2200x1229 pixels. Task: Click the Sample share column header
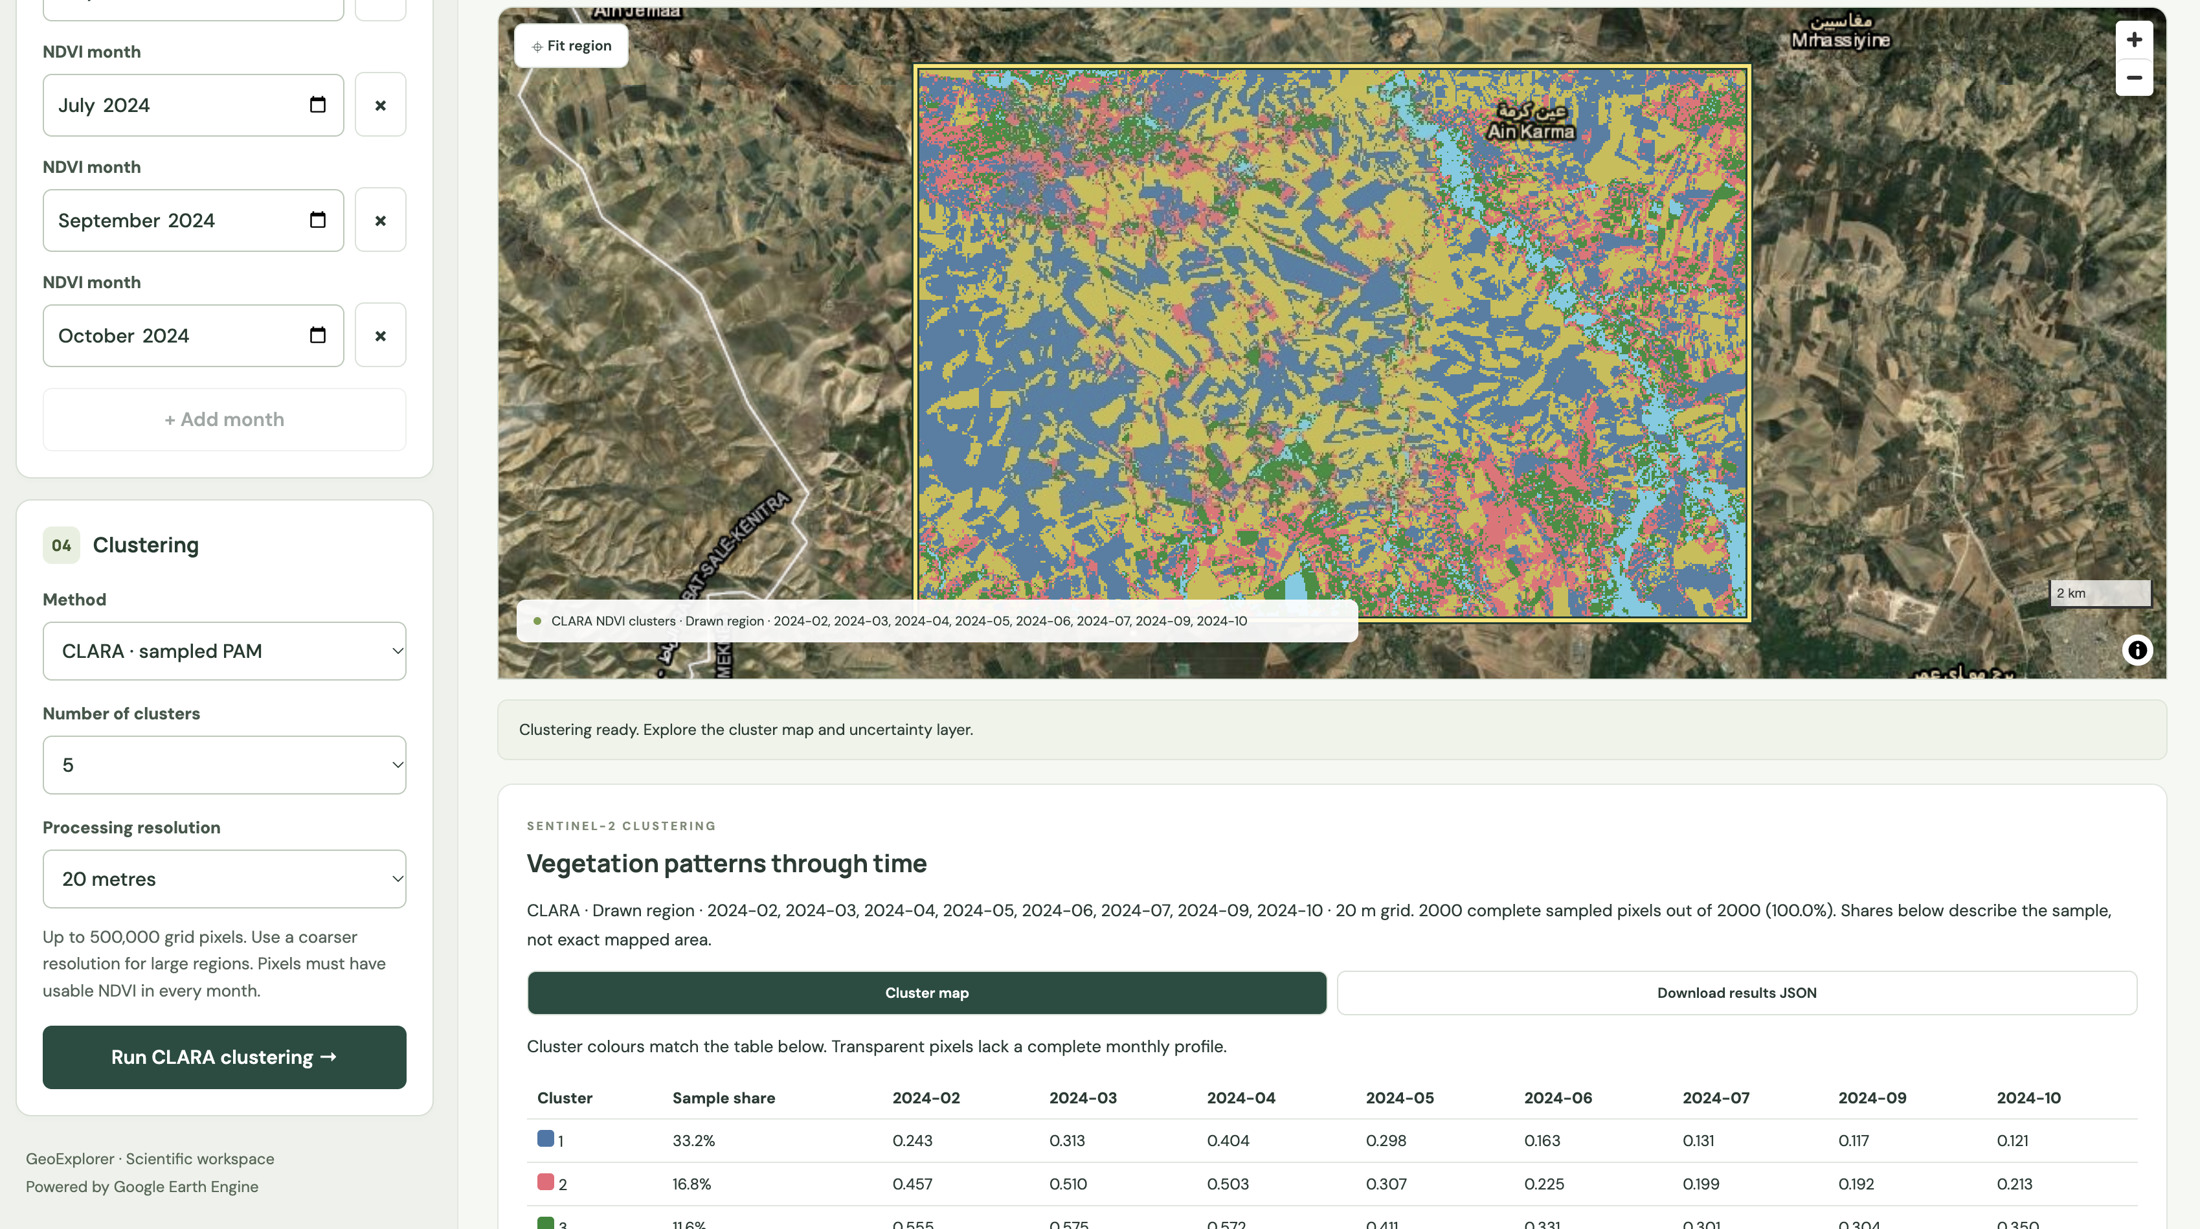pyautogui.click(x=724, y=1098)
